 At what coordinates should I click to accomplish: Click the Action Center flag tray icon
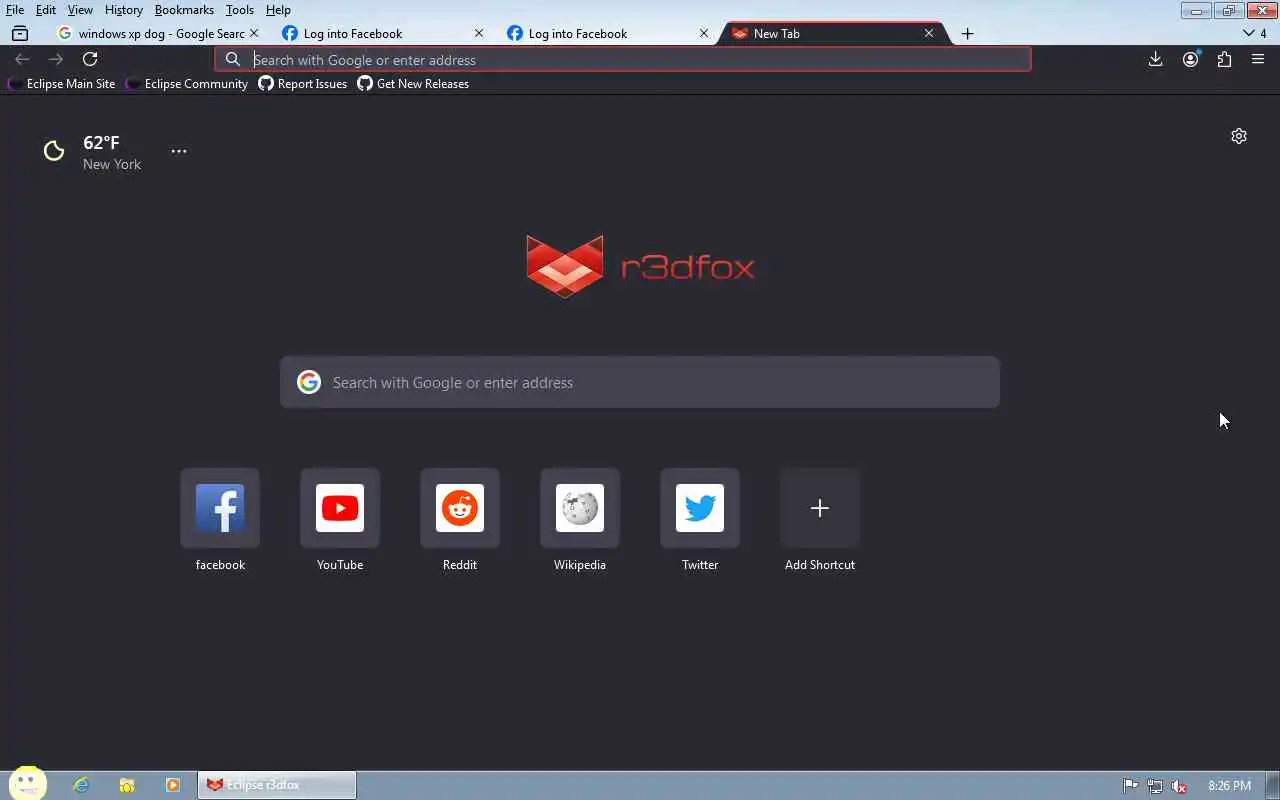pos(1131,786)
